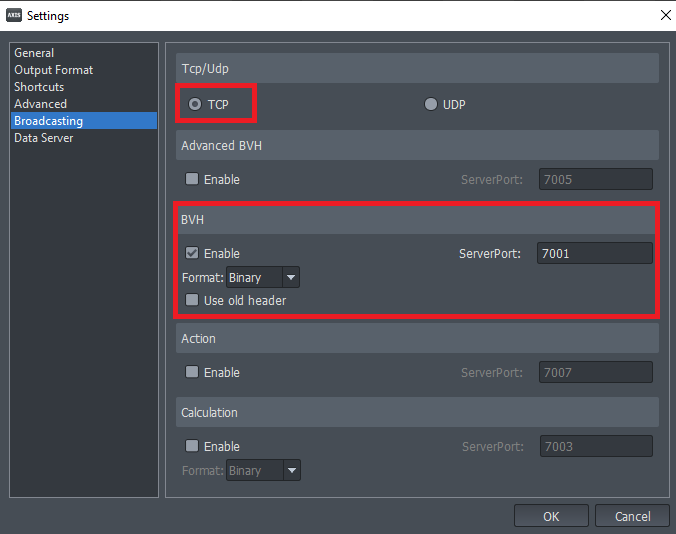Confirm settings with the OK button
The width and height of the screenshot is (676, 534).
[551, 516]
